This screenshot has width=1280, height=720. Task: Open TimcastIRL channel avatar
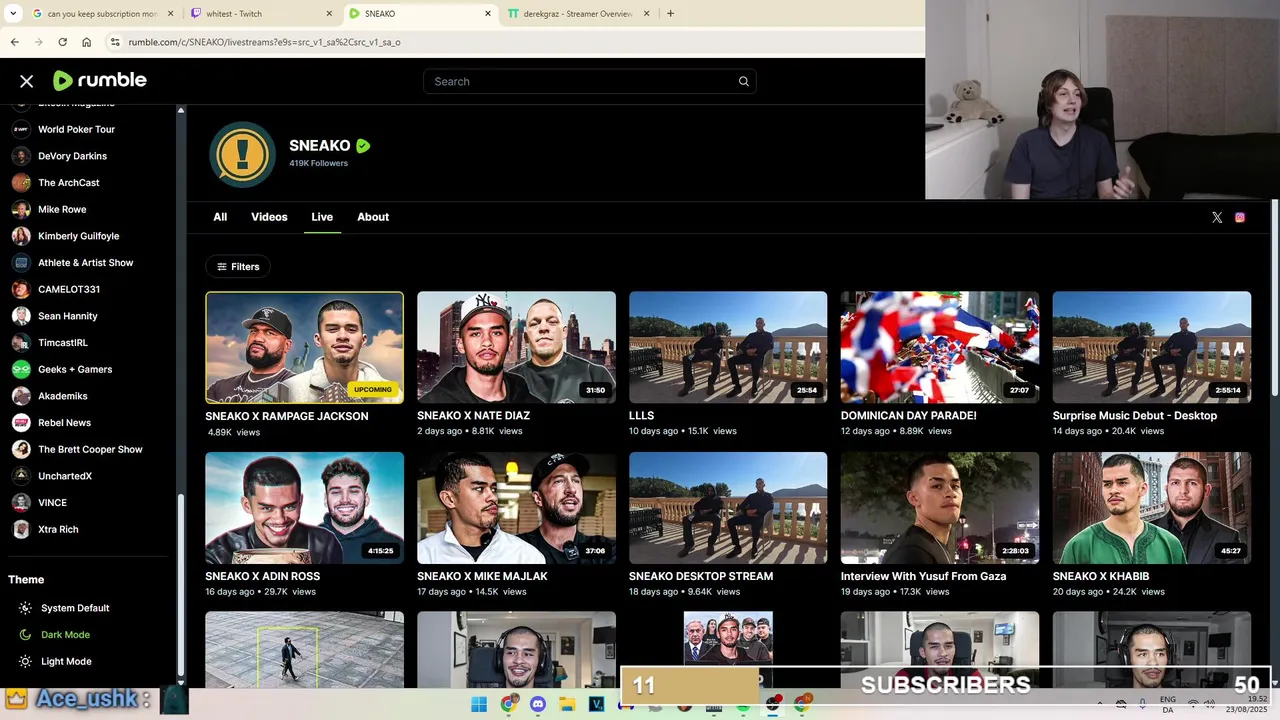click(x=21, y=343)
